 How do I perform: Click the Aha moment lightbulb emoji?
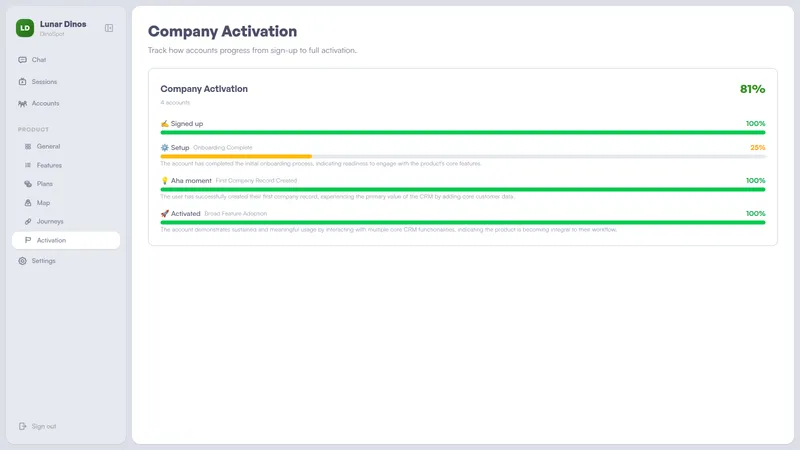pyautogui.click(x=164, y=181)
